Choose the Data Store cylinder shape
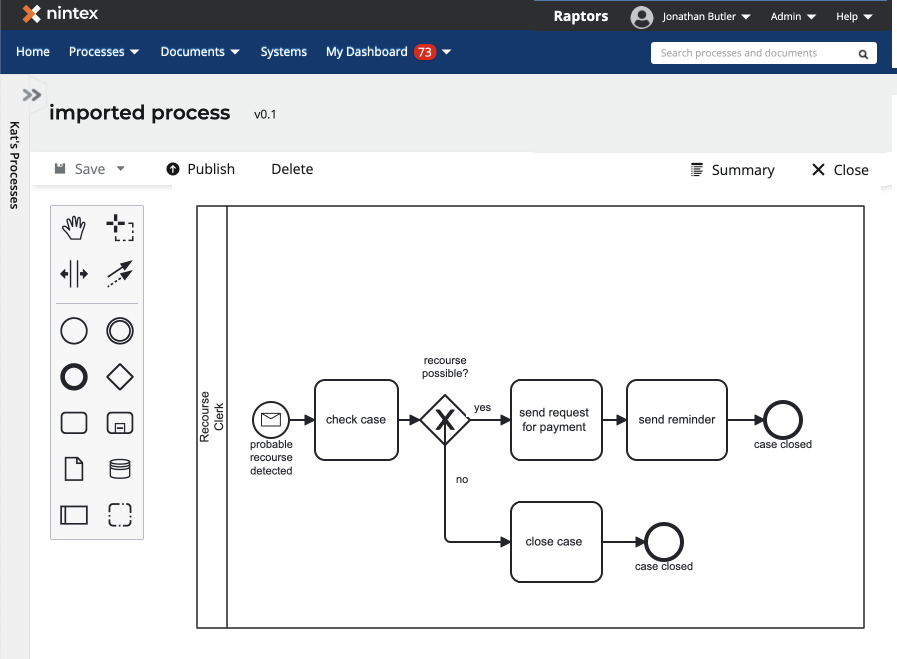 point(120,469)
